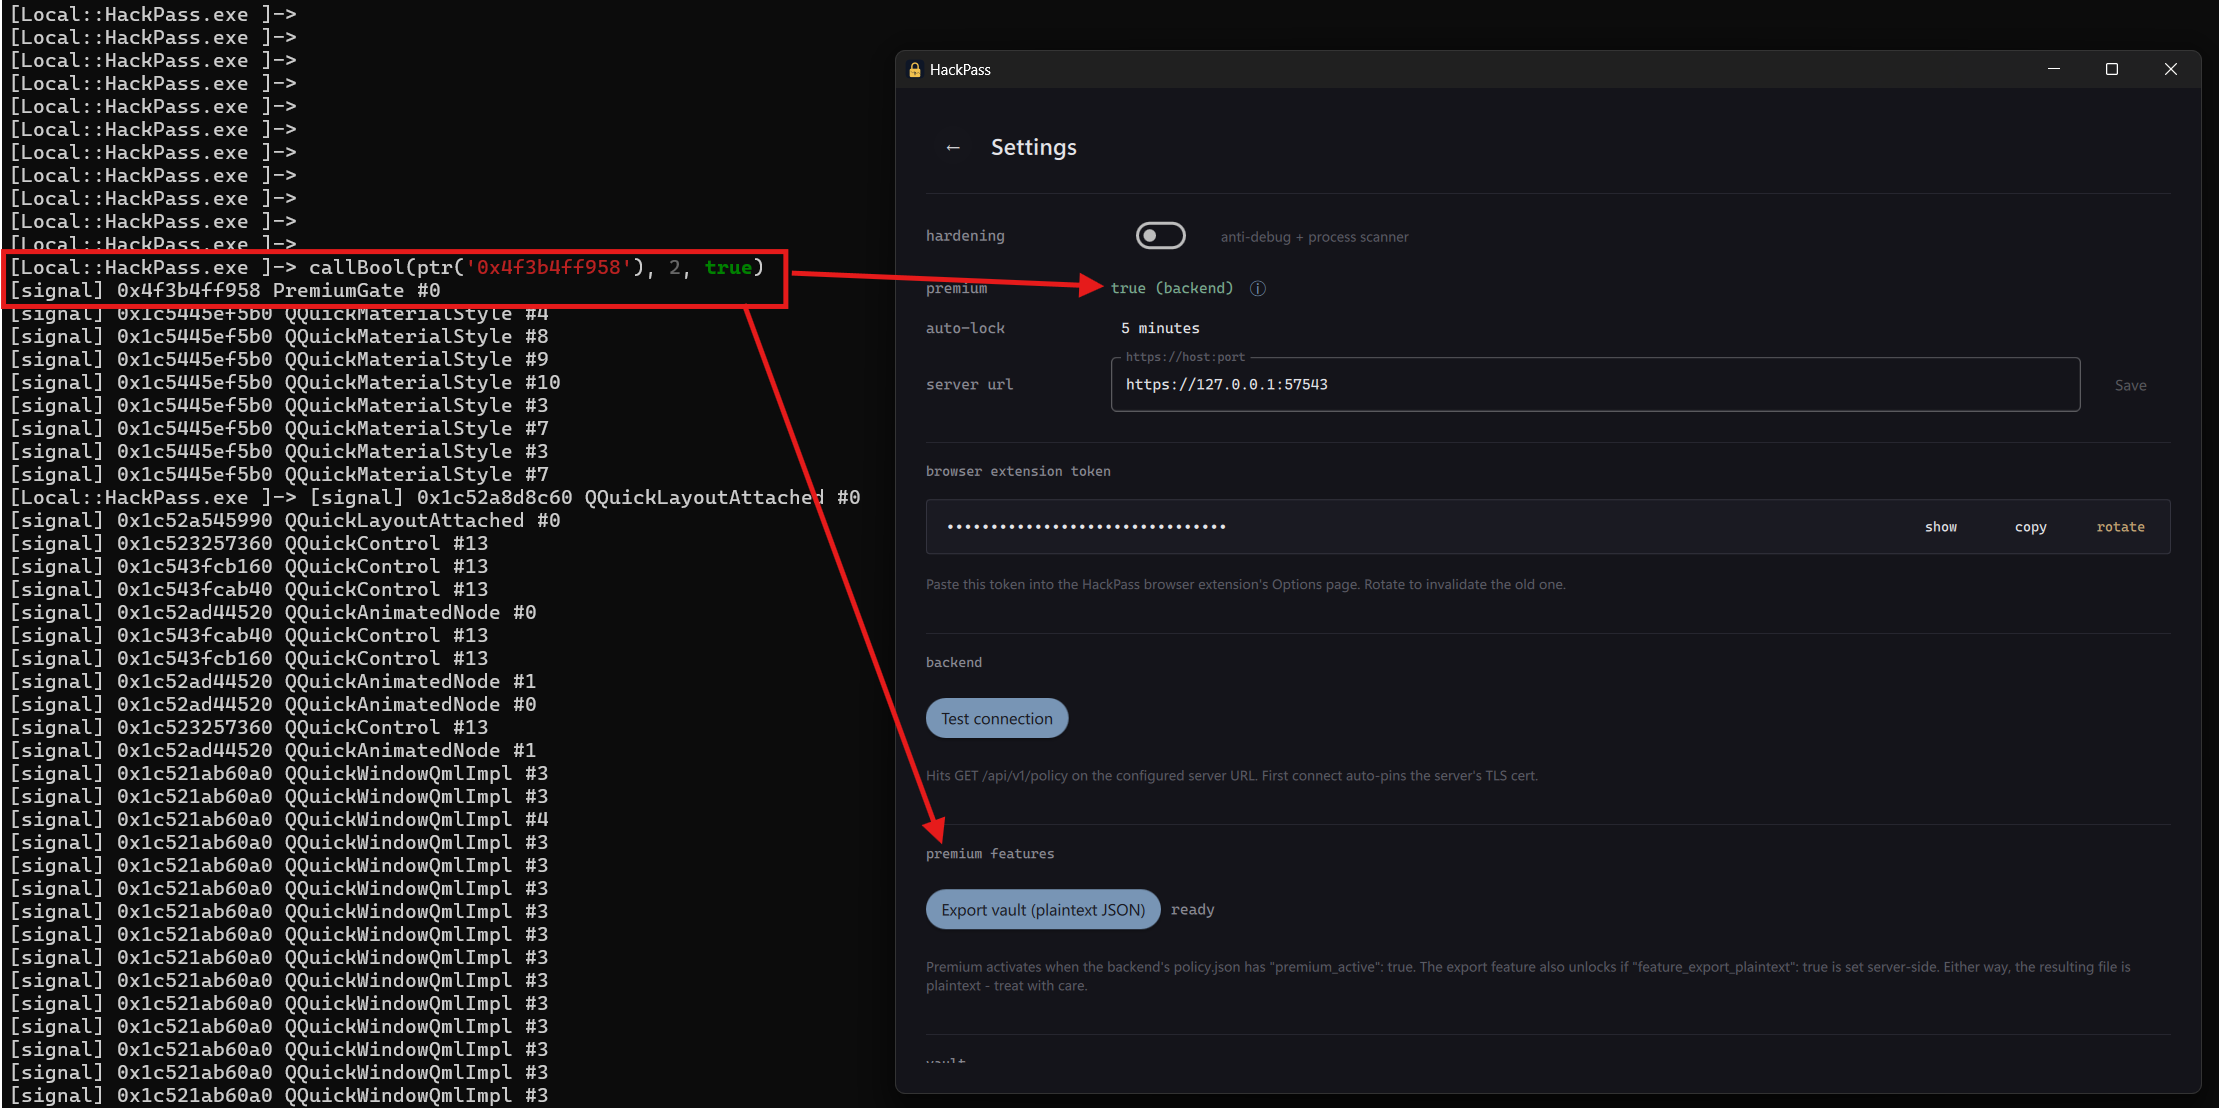
Task: Minimize the HackPass window
Action: tap(2054, 69)
